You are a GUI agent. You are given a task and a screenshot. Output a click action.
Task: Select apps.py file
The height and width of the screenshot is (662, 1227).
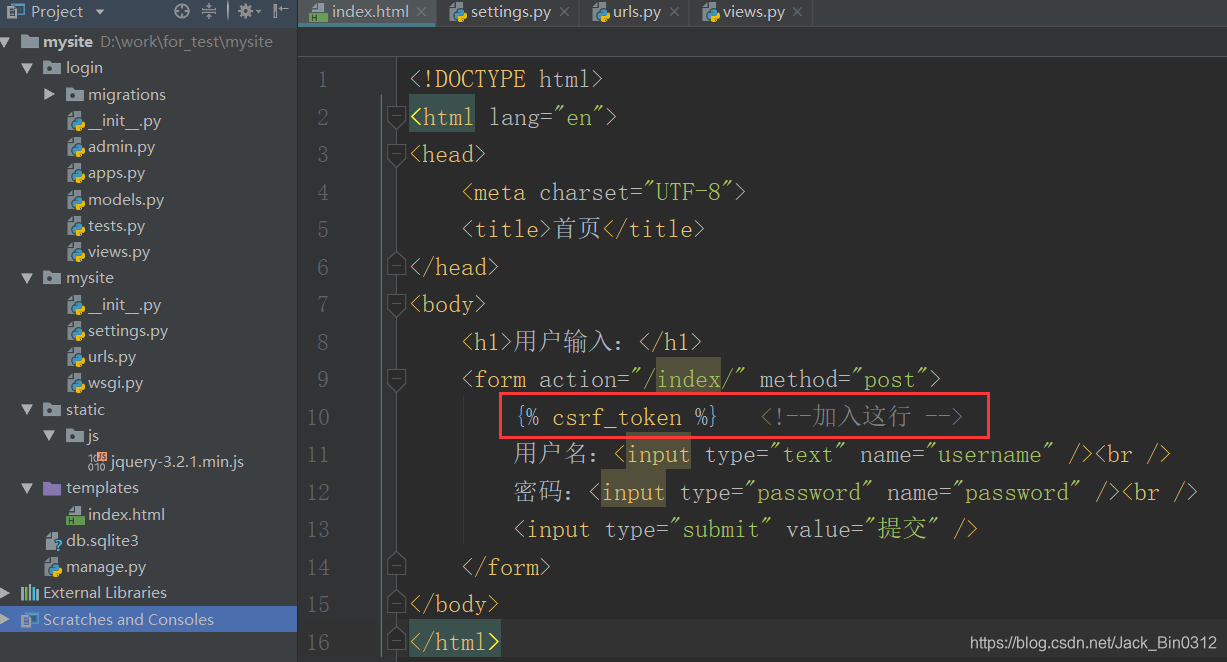point(117,173)
